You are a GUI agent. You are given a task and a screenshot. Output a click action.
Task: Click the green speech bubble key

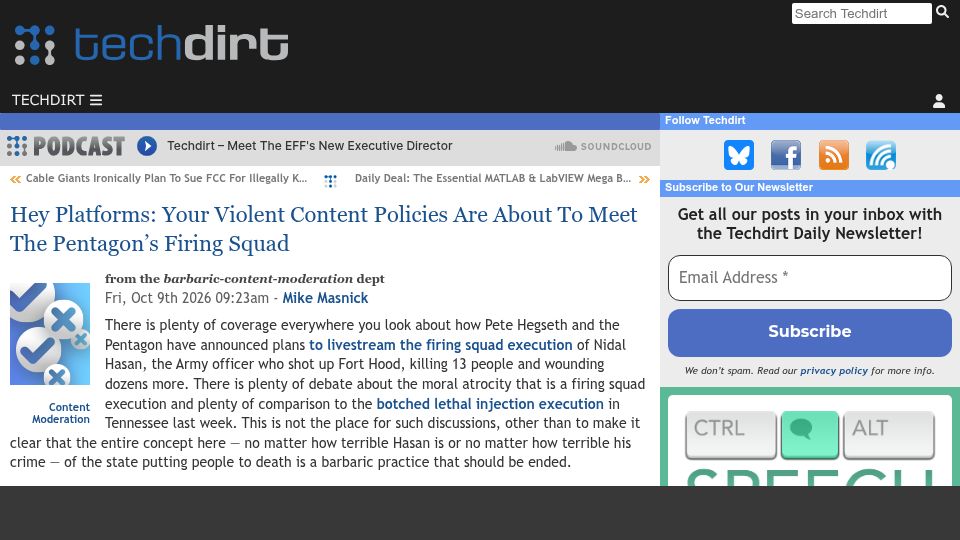click(809, 435)
